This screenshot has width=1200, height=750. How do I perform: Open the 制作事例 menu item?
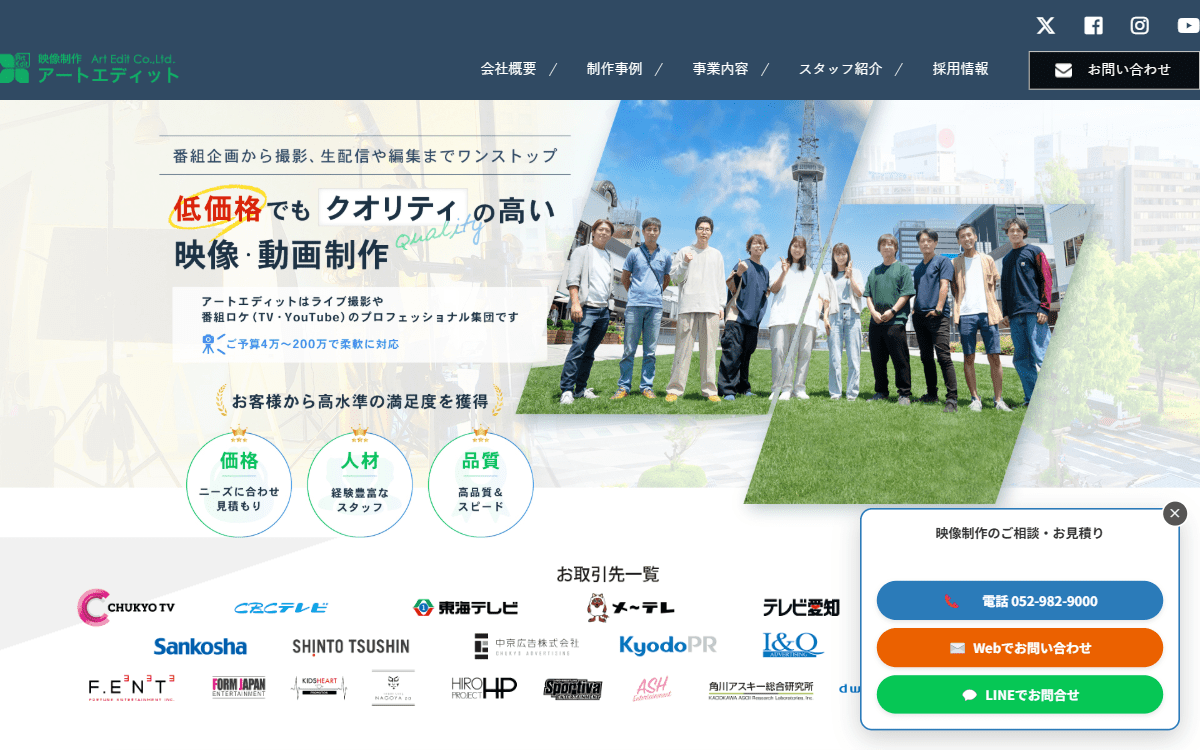614,69
